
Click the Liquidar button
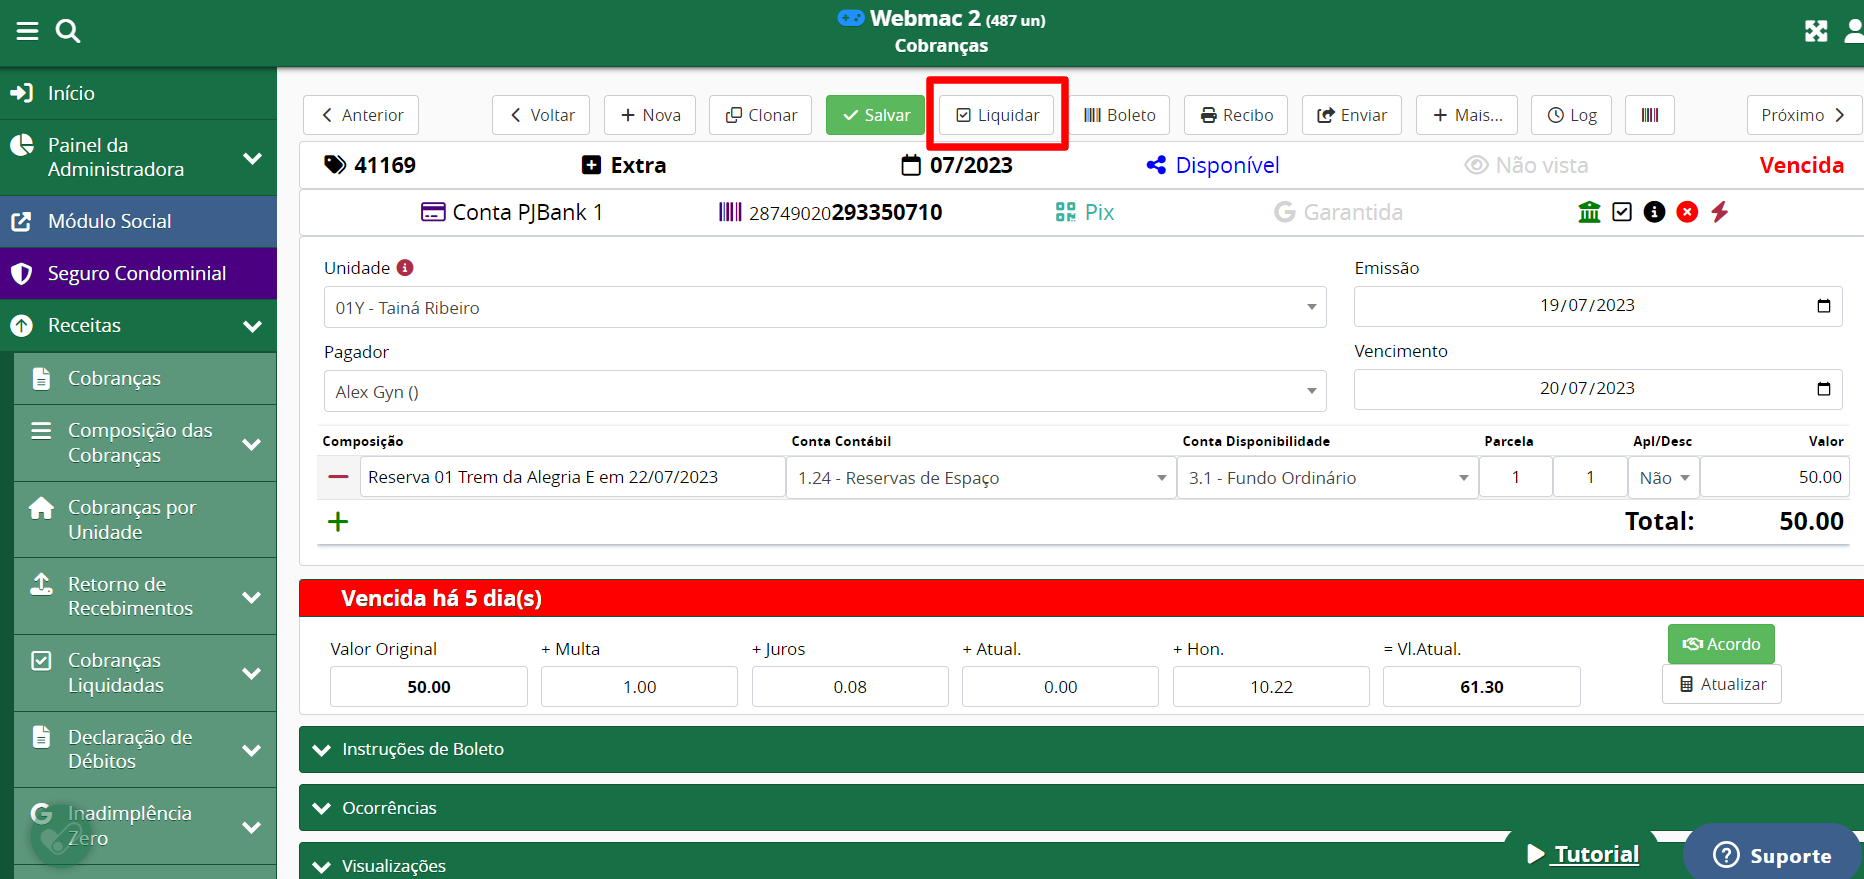coord(997,115)
